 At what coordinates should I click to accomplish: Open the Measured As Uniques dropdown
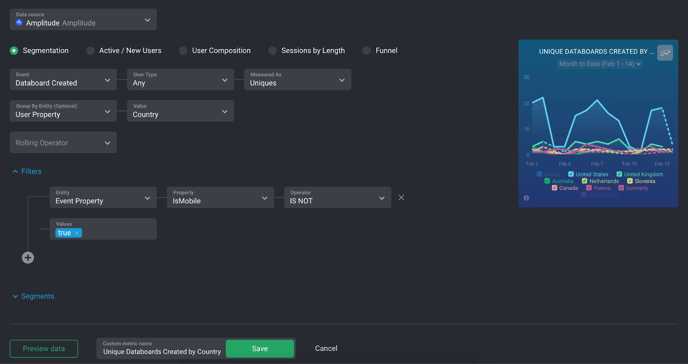(x=297, y=79)
